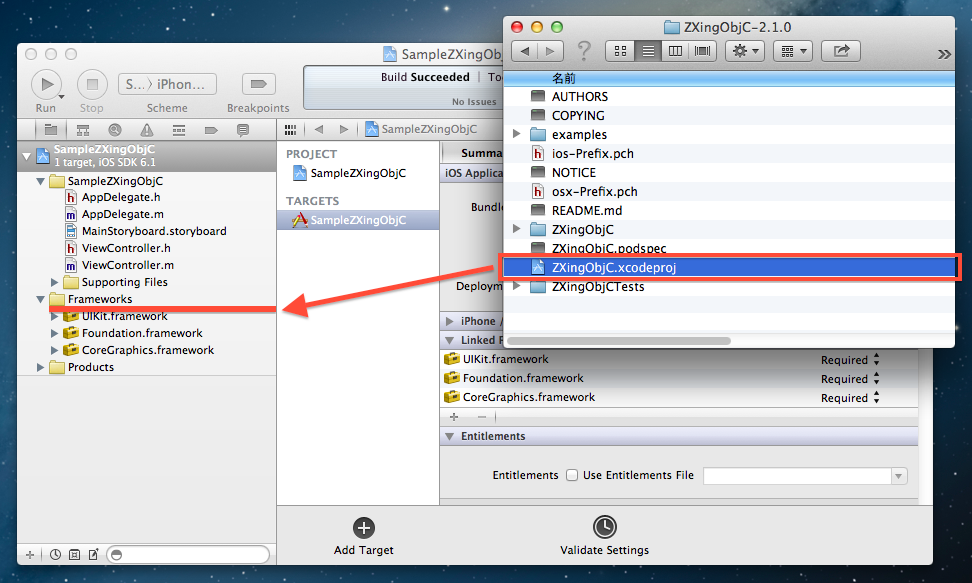This screenshot has height=583, width=972.
Task: Show the Issue navigator warning icon
Action: click(x=147, y=130)
